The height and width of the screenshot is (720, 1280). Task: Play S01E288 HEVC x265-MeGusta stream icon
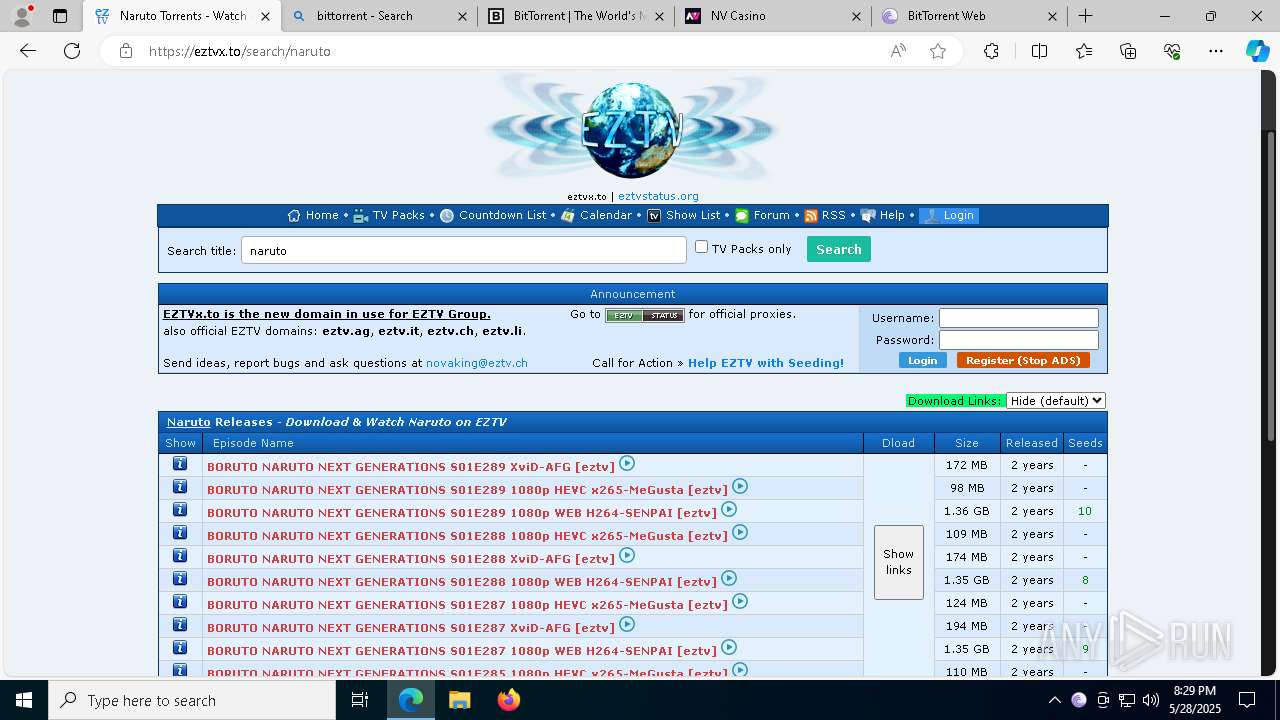point(740,532)
